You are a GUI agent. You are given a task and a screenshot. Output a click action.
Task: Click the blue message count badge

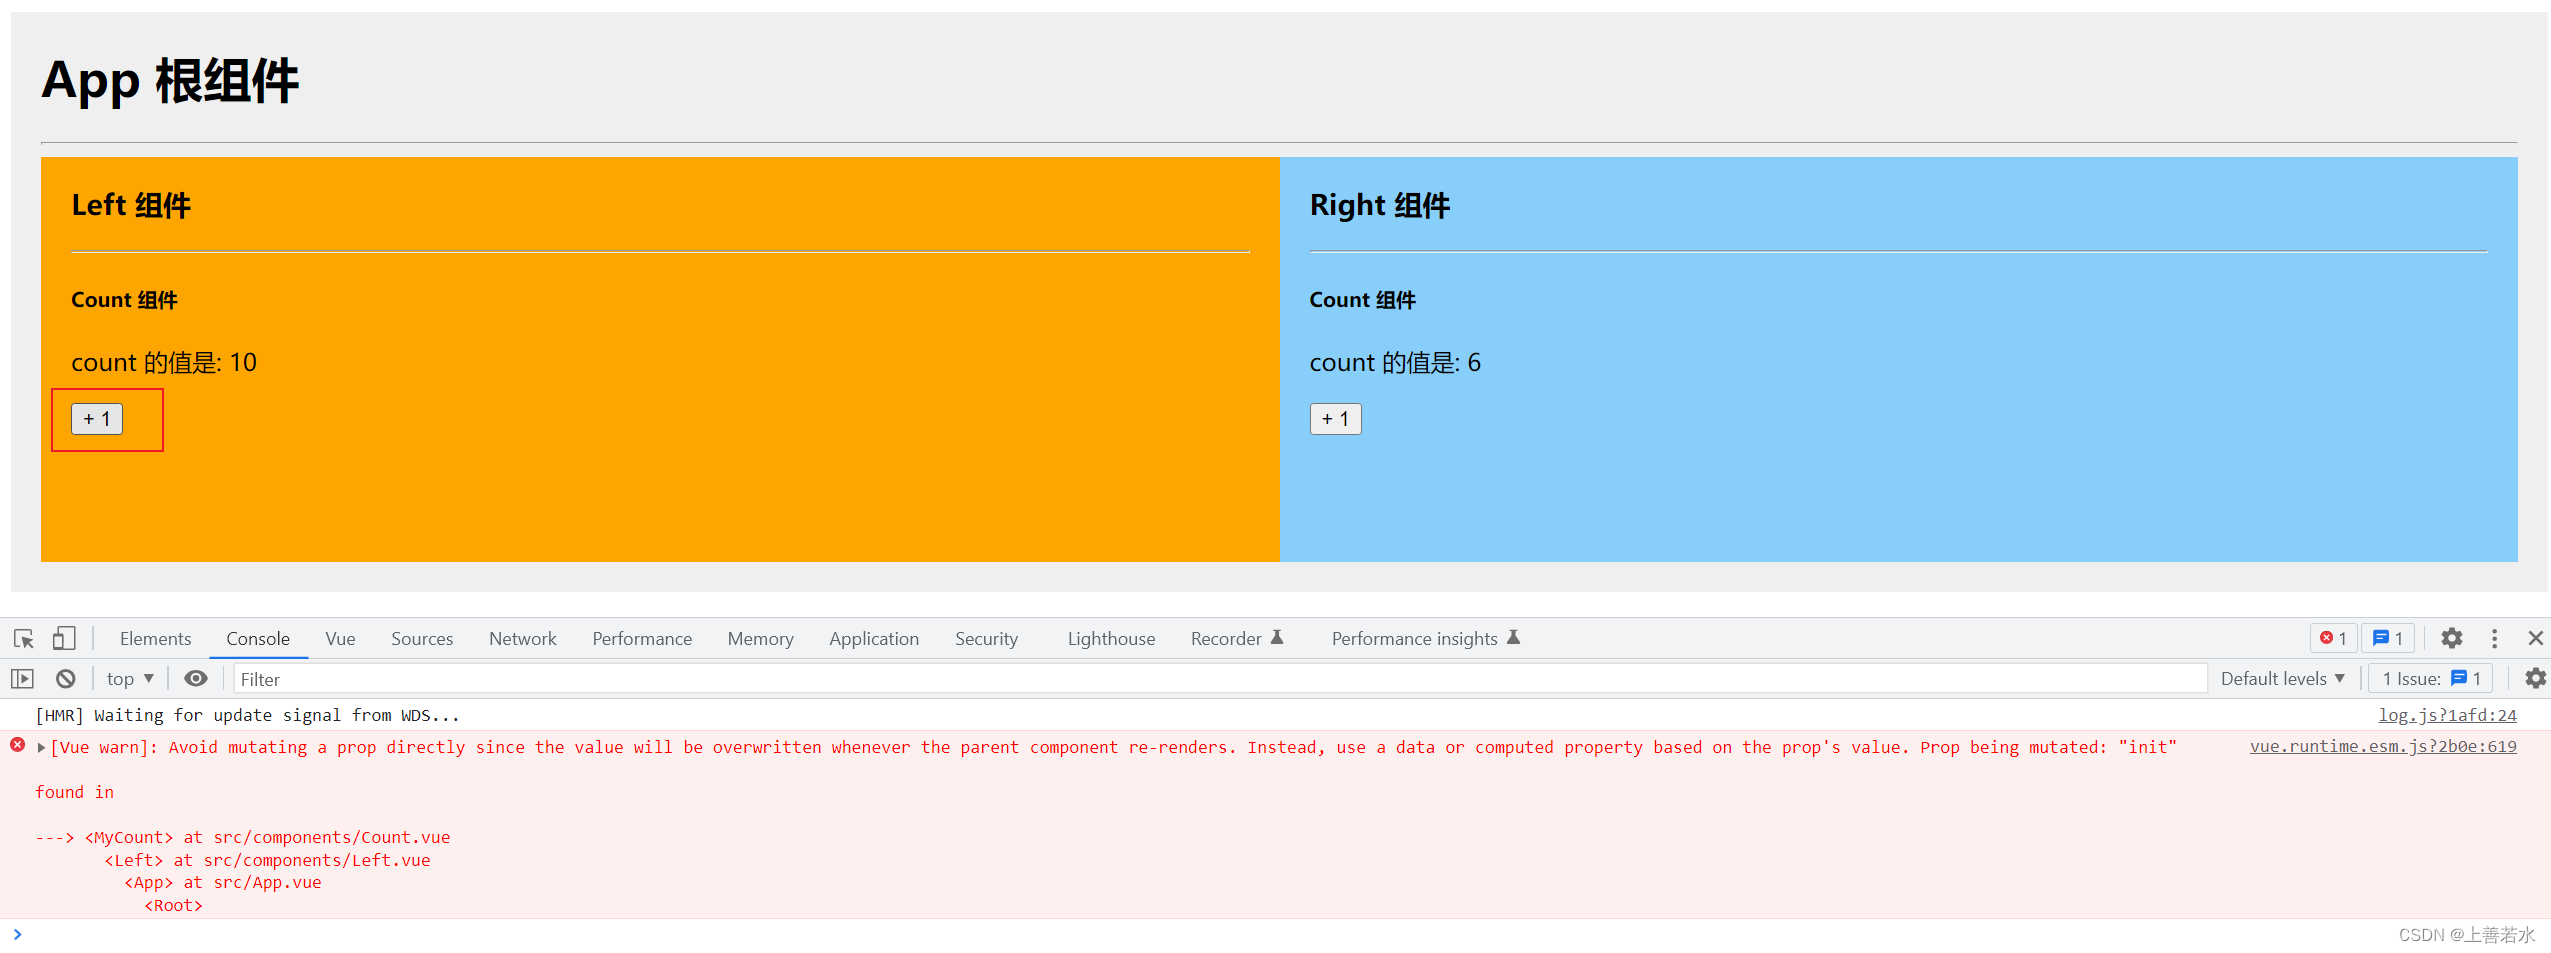pos(2388,638)
